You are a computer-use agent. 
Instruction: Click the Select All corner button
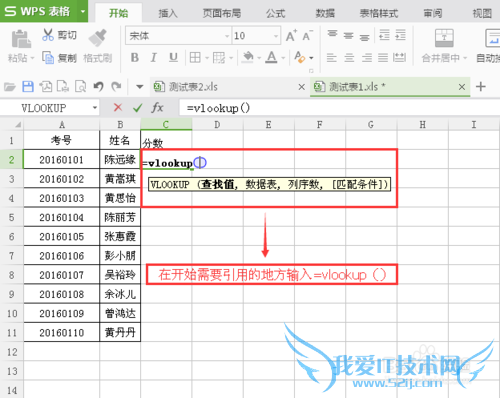(12, 125)
